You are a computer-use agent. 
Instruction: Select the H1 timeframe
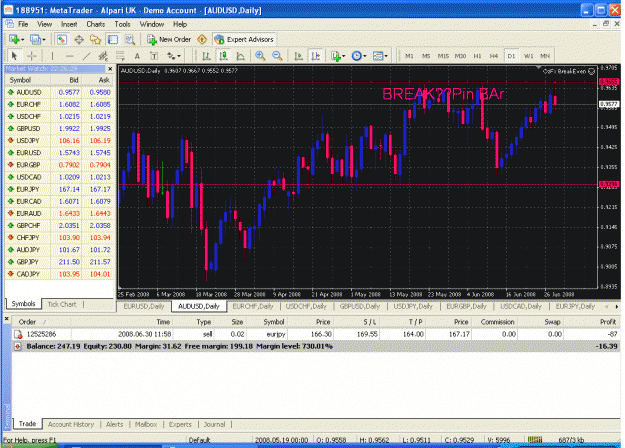tap(477, 56)
